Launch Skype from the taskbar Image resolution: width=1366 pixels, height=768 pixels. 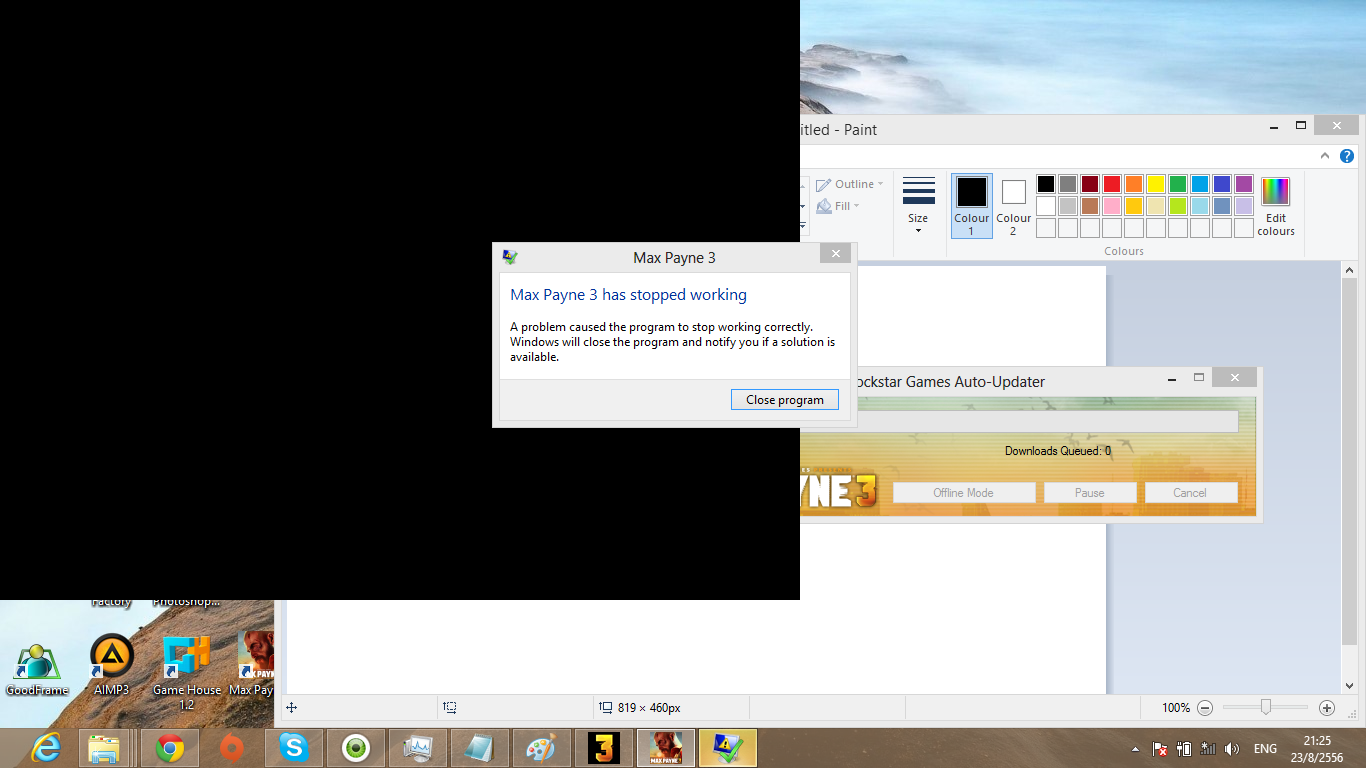point(293,748)
